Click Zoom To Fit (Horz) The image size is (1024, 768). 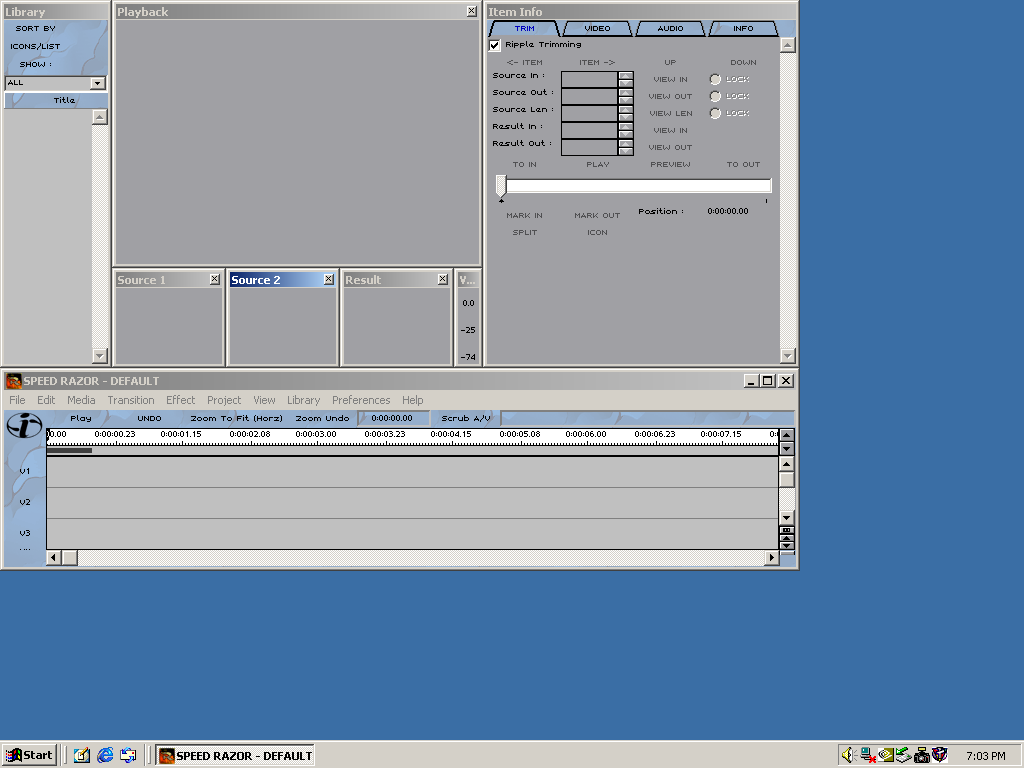click(236, 418)
